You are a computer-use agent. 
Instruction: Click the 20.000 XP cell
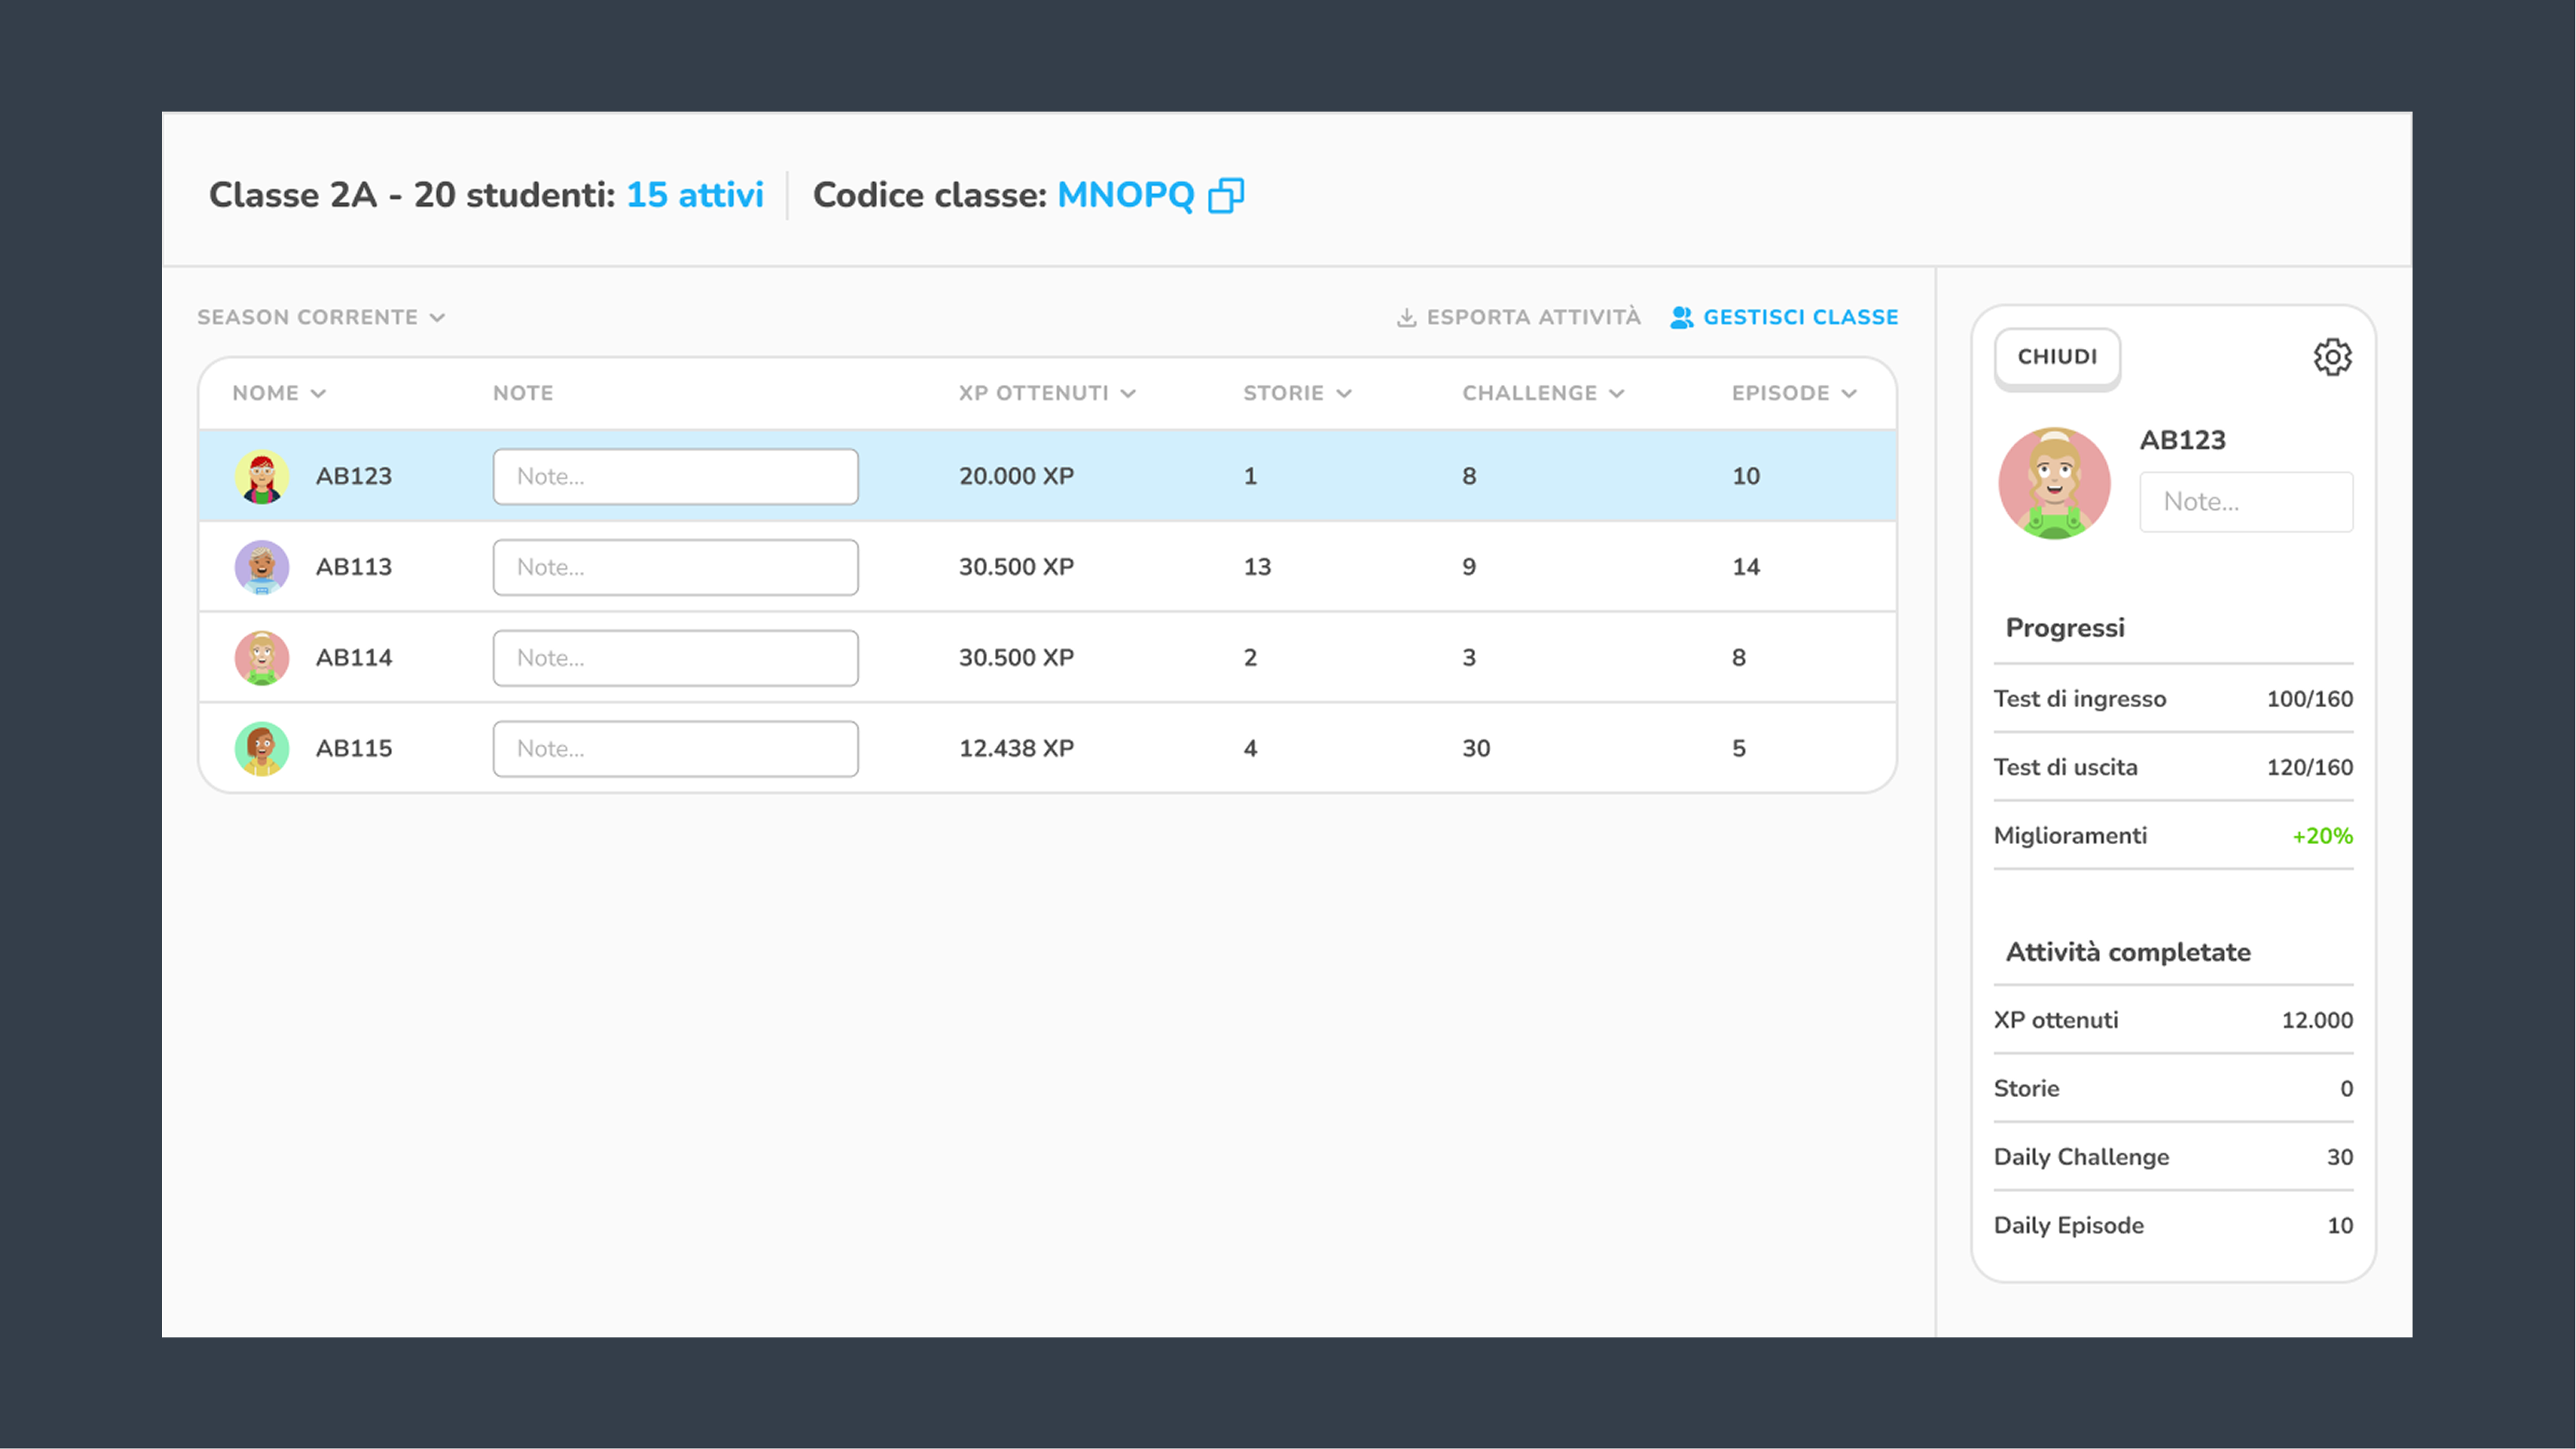coord(1016,476)
